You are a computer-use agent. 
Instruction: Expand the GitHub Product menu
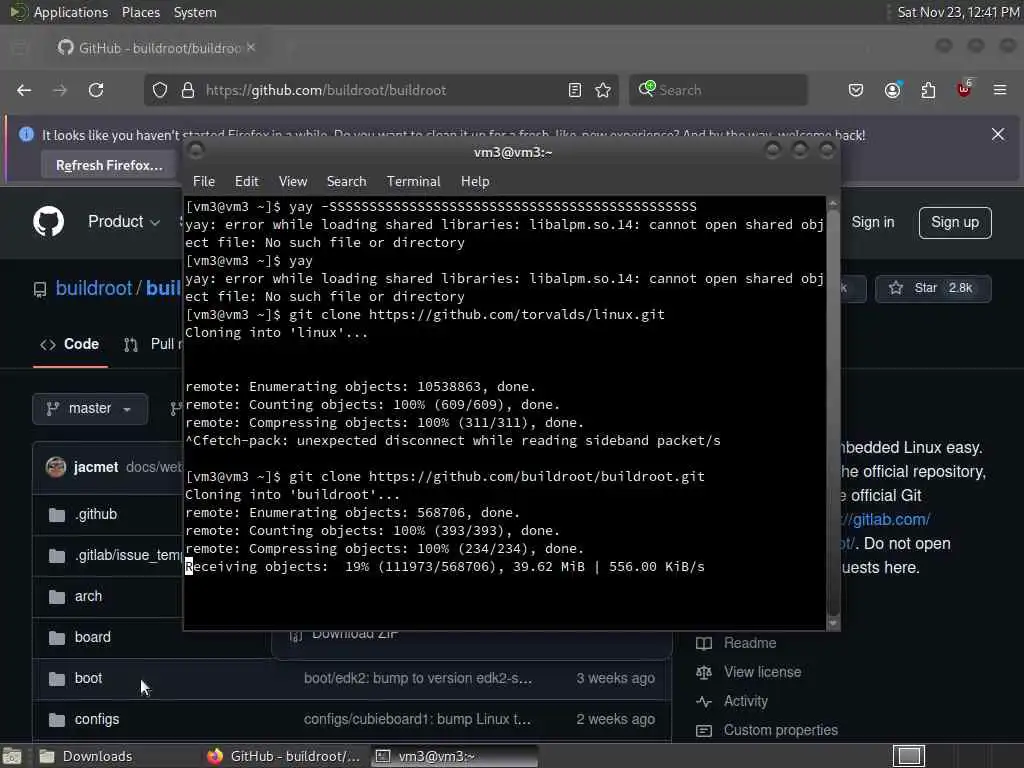[123, 222]
